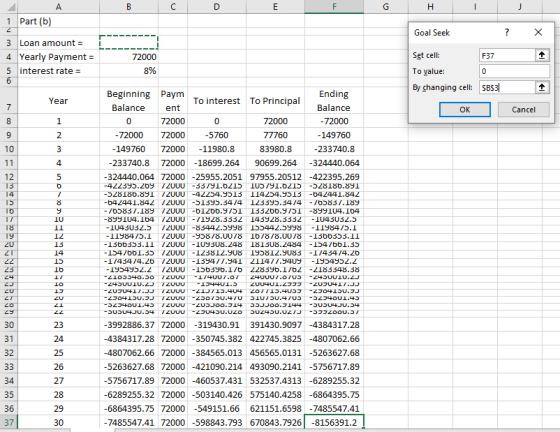Select column E header
Screen dimensions: 560x432
[x=275, y=6]
